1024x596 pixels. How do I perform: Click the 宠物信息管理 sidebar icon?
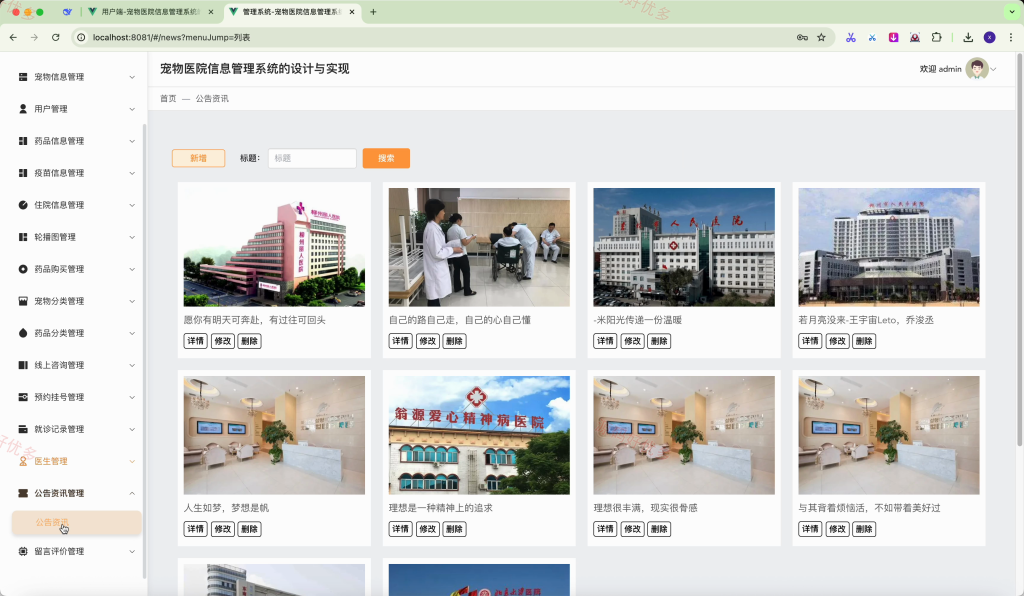tap(23, 77)
